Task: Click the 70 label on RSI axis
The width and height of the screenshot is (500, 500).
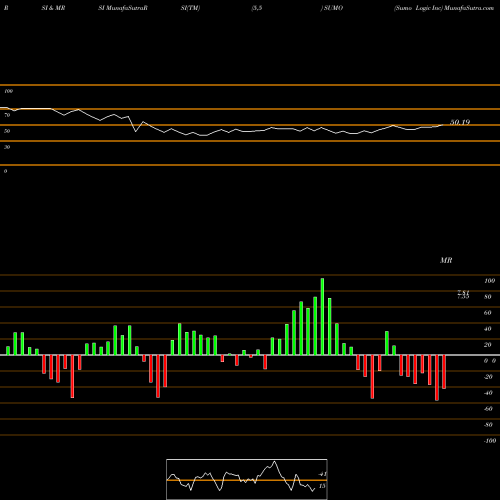Action: click(7, 115)
